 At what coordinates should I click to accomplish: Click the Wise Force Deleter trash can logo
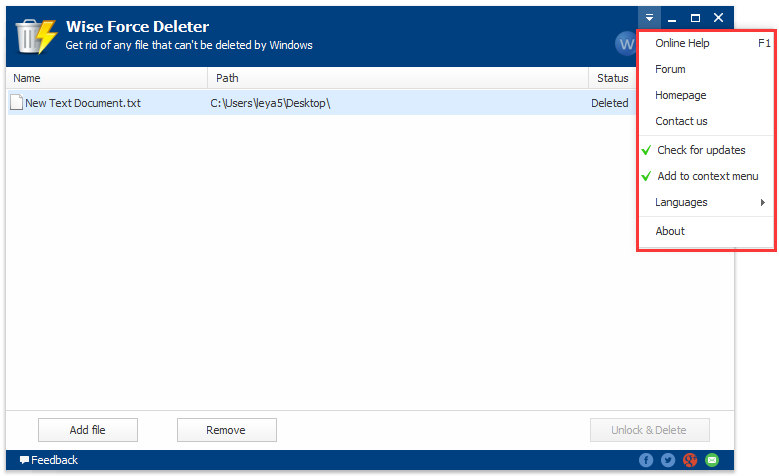[x=36, y=36]
